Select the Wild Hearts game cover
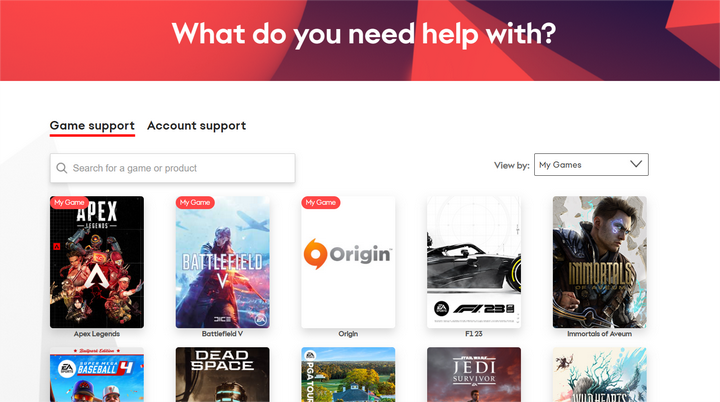 click(600, 374)
